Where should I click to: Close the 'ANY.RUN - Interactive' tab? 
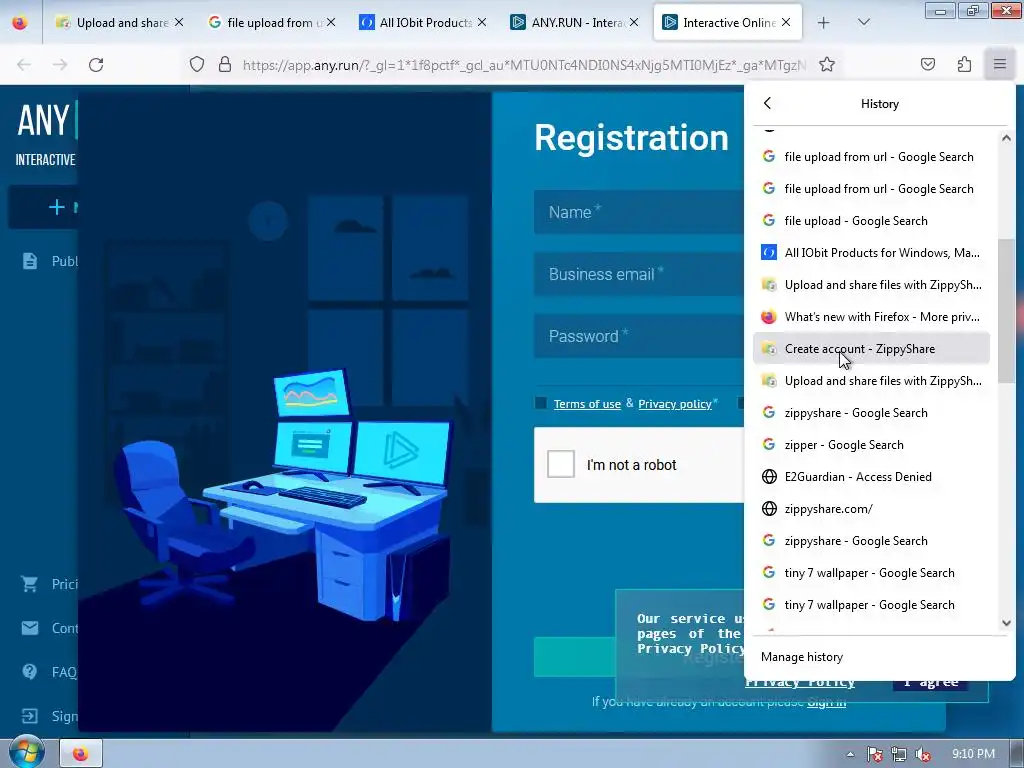click(633, 22)
